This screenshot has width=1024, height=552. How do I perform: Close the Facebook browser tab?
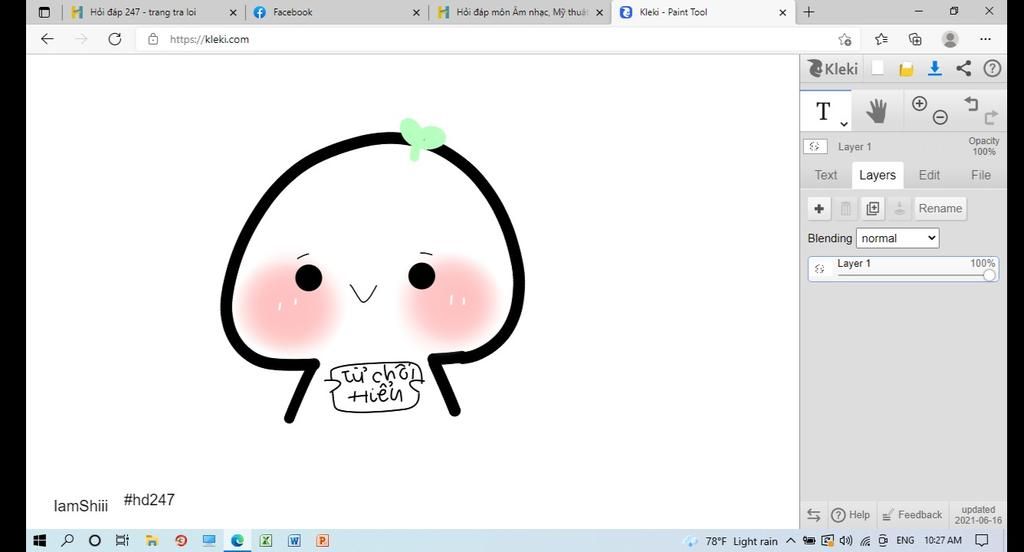click(417, 12)
